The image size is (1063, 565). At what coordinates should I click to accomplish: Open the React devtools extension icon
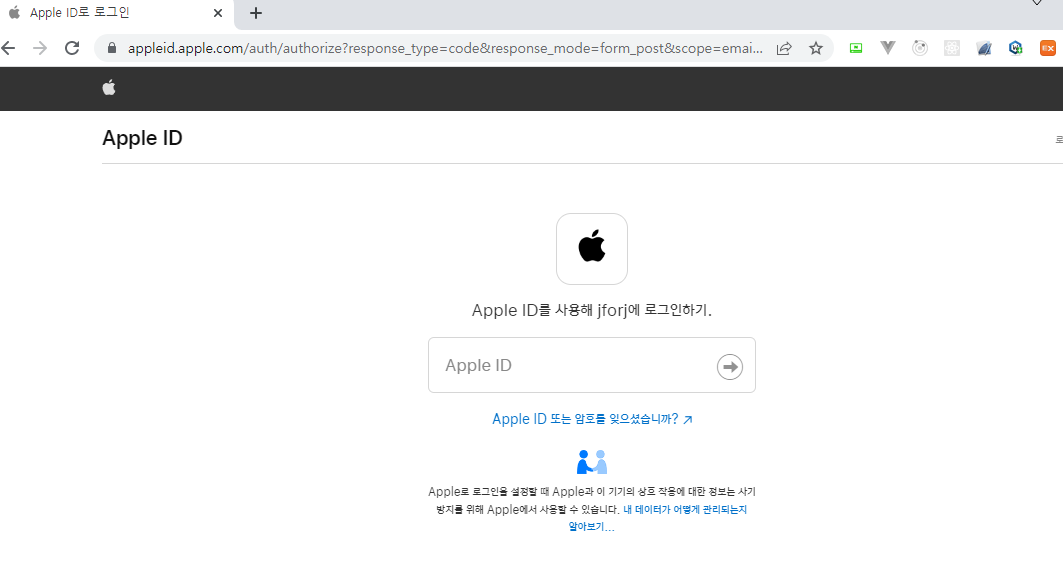tap(952, 48)
